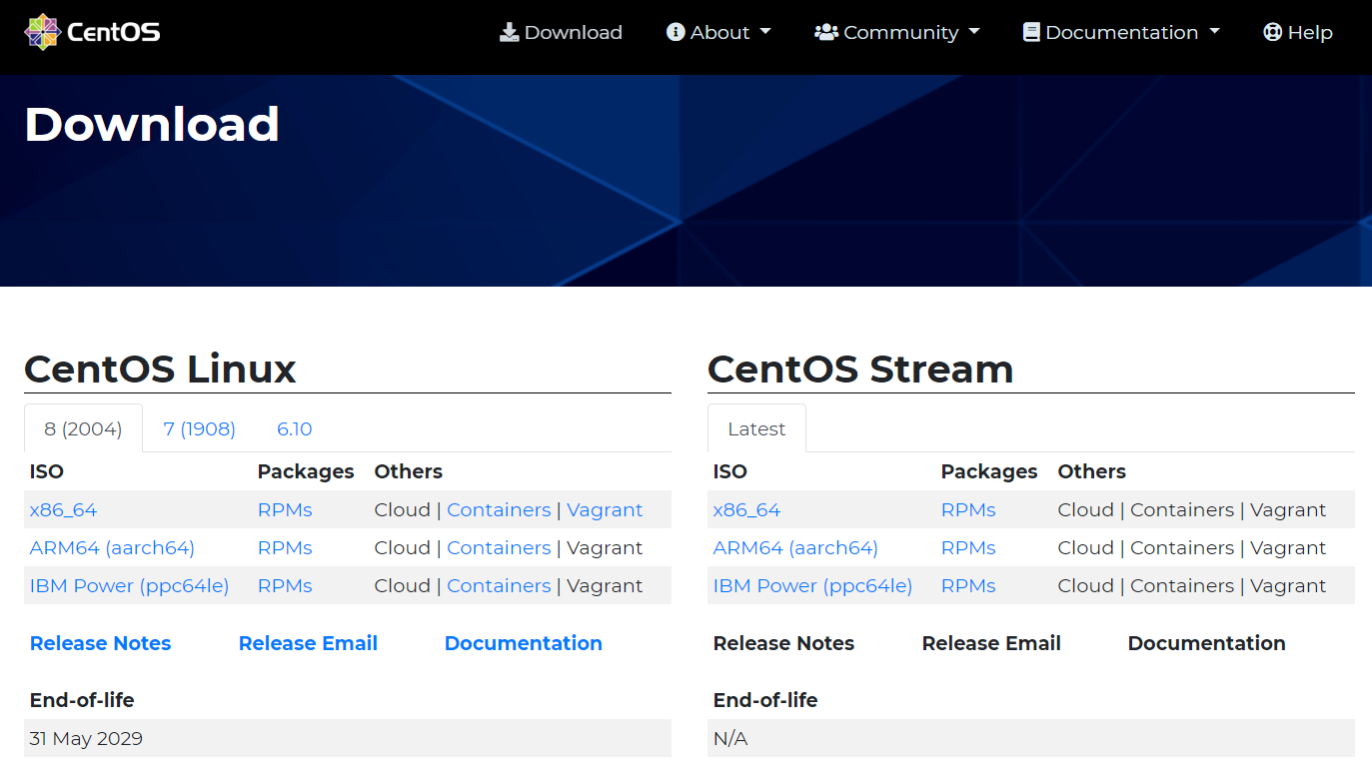The height and width of the screenshot is (771, 1372).
Task: Click the Help lifebuoy icon
Action: coord(1272,32)
